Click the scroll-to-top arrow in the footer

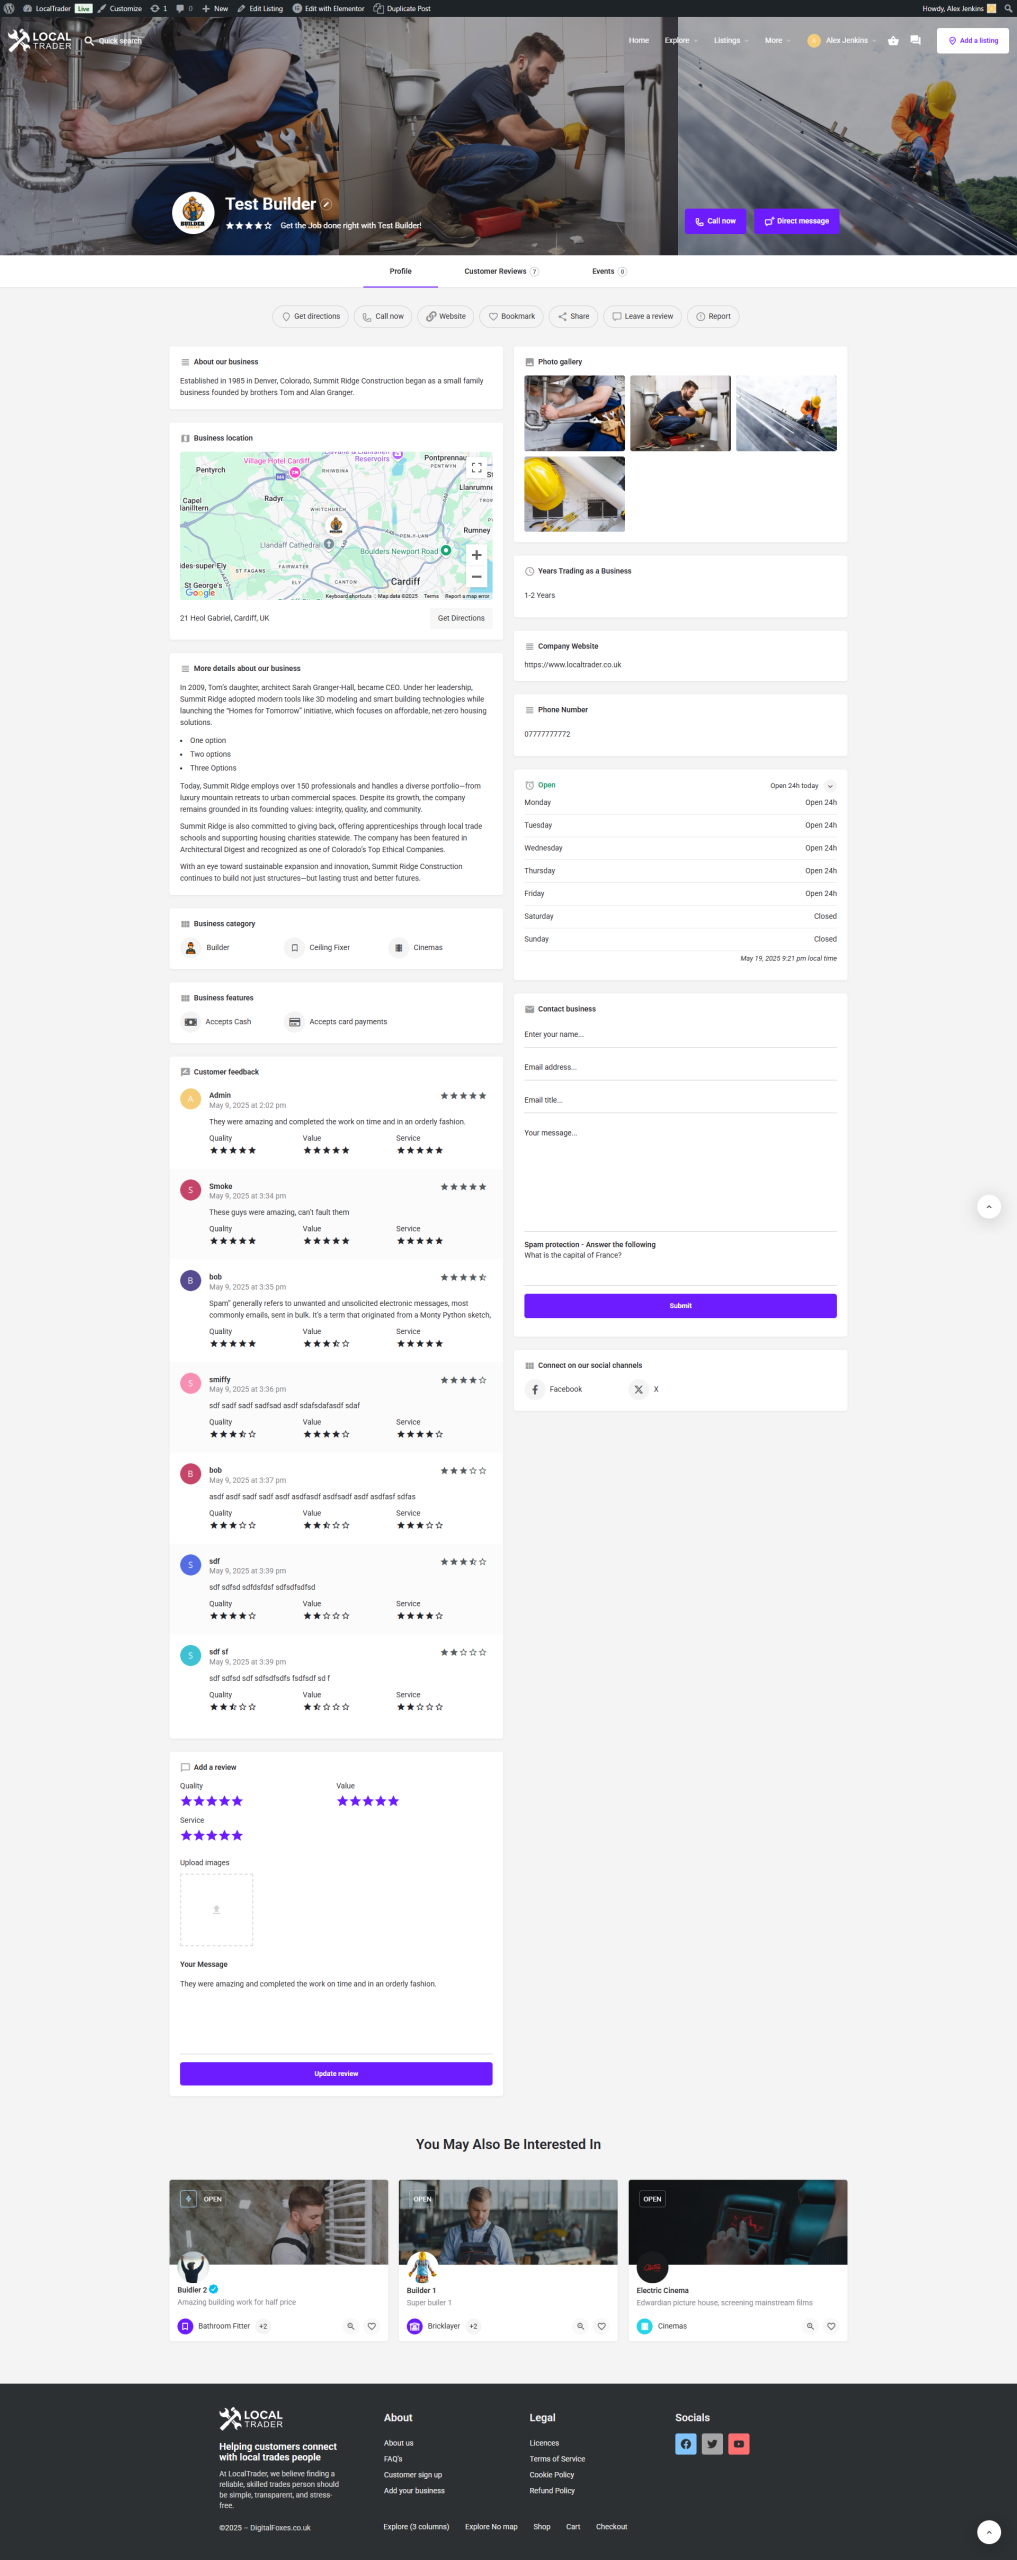click(x=988, y=2532)
